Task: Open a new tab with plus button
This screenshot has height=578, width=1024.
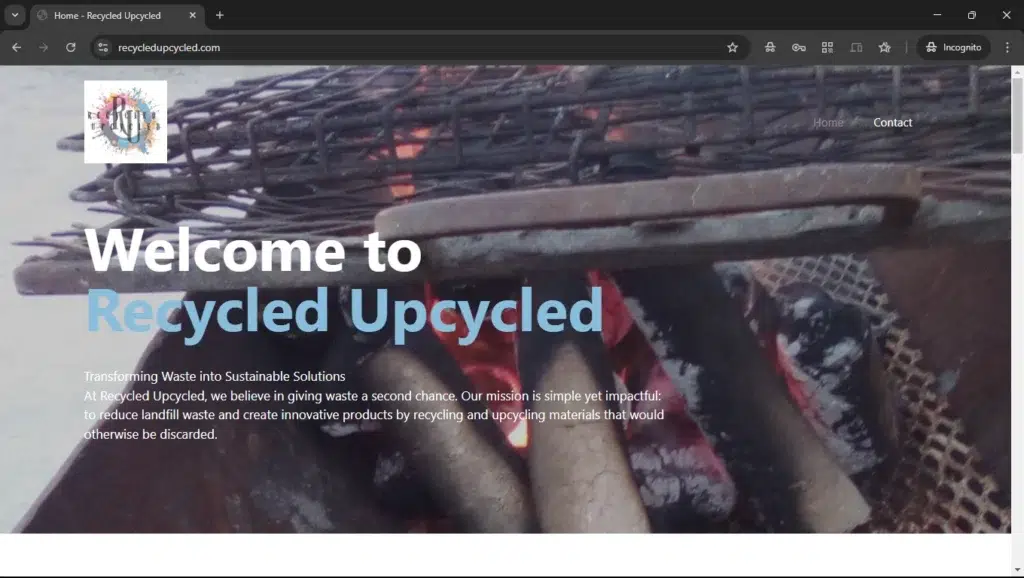Action: [x=220, y=15]
